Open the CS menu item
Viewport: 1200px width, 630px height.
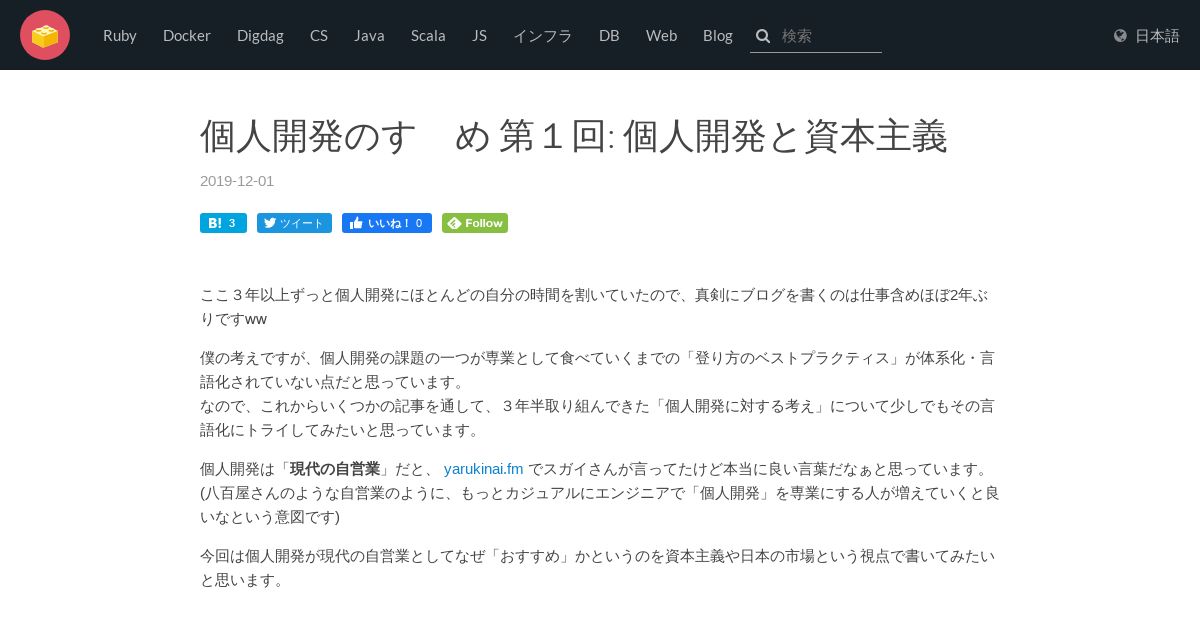319,35
